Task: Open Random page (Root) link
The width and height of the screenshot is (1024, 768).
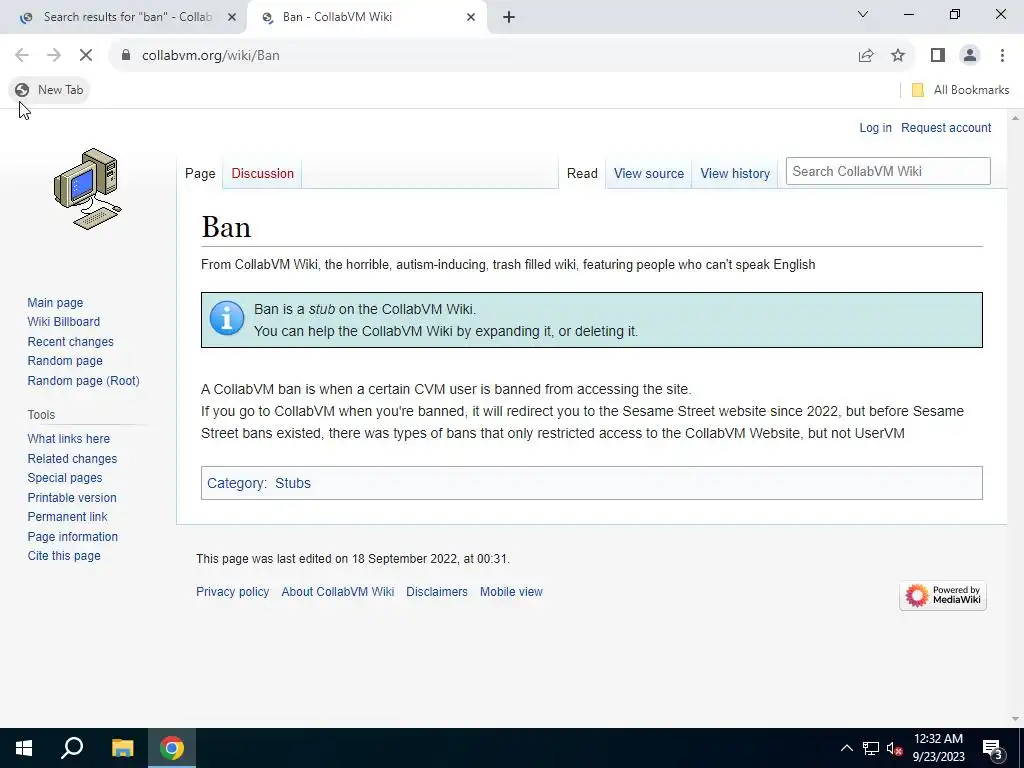Action: [x=83, y=380]
